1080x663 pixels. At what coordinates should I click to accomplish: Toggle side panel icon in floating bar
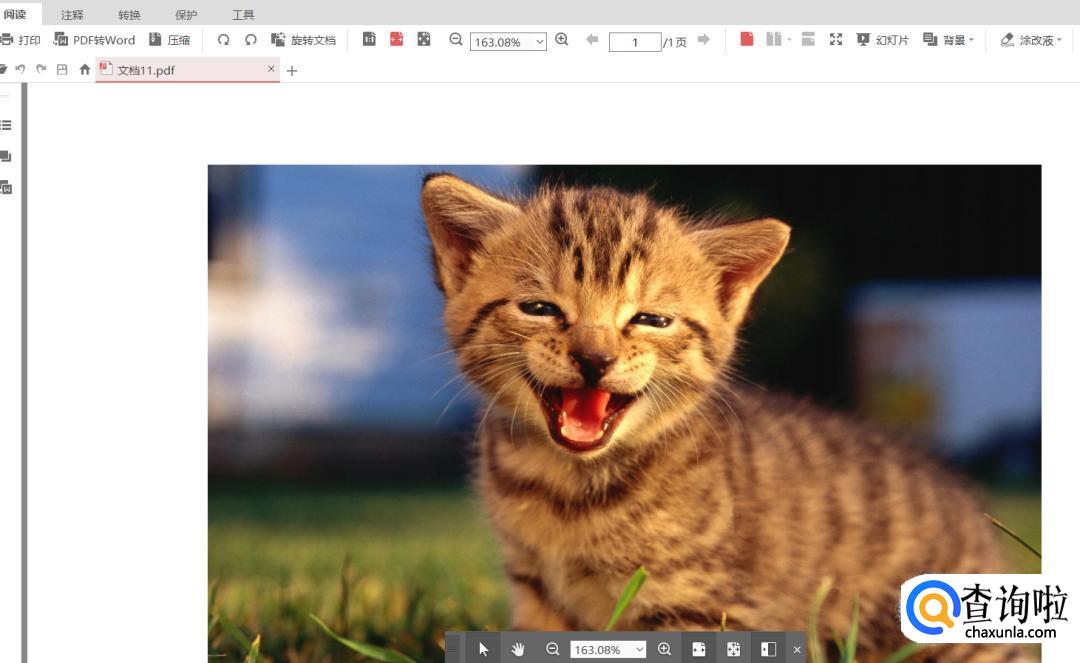click(x=768, y=649)
